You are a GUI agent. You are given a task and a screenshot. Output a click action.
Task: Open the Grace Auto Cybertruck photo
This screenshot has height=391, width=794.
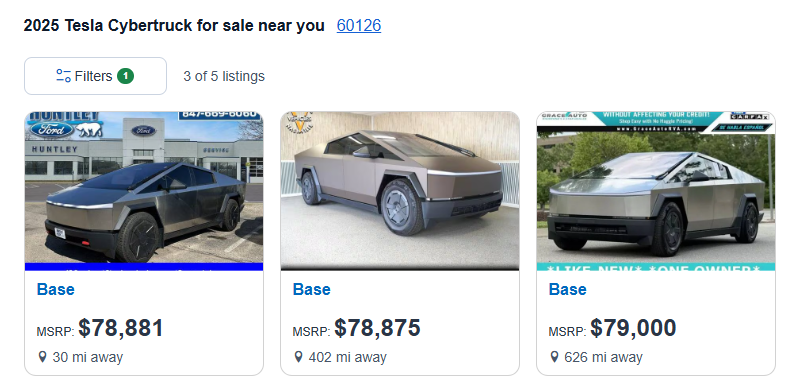[656, 191]
